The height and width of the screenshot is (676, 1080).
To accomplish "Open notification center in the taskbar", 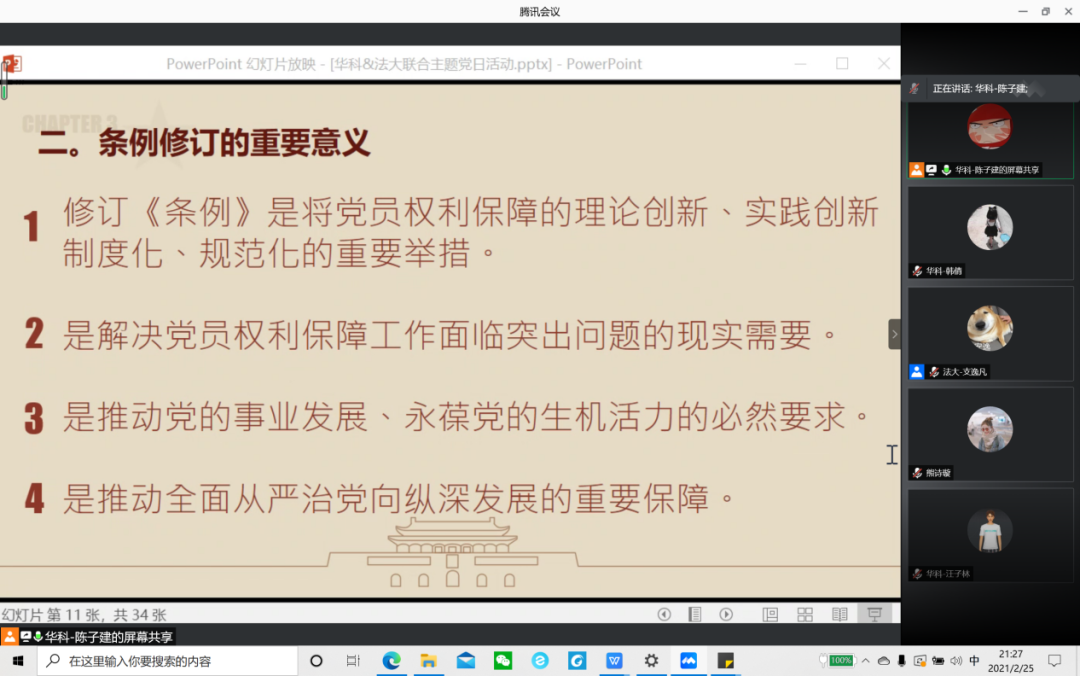I will (1054, 661).
